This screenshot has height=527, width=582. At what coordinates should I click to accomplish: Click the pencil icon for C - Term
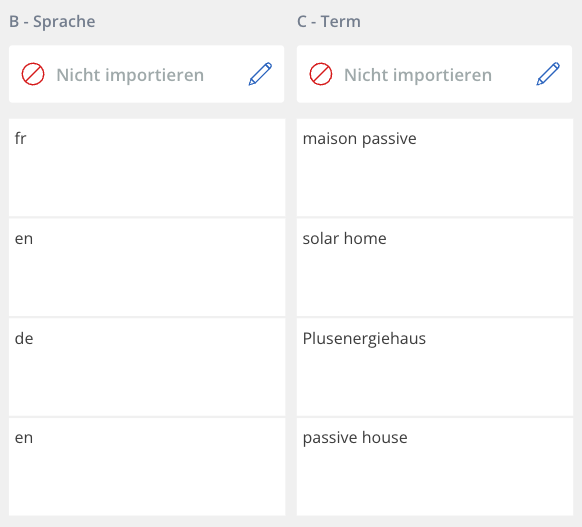click(x=548, y=74)
